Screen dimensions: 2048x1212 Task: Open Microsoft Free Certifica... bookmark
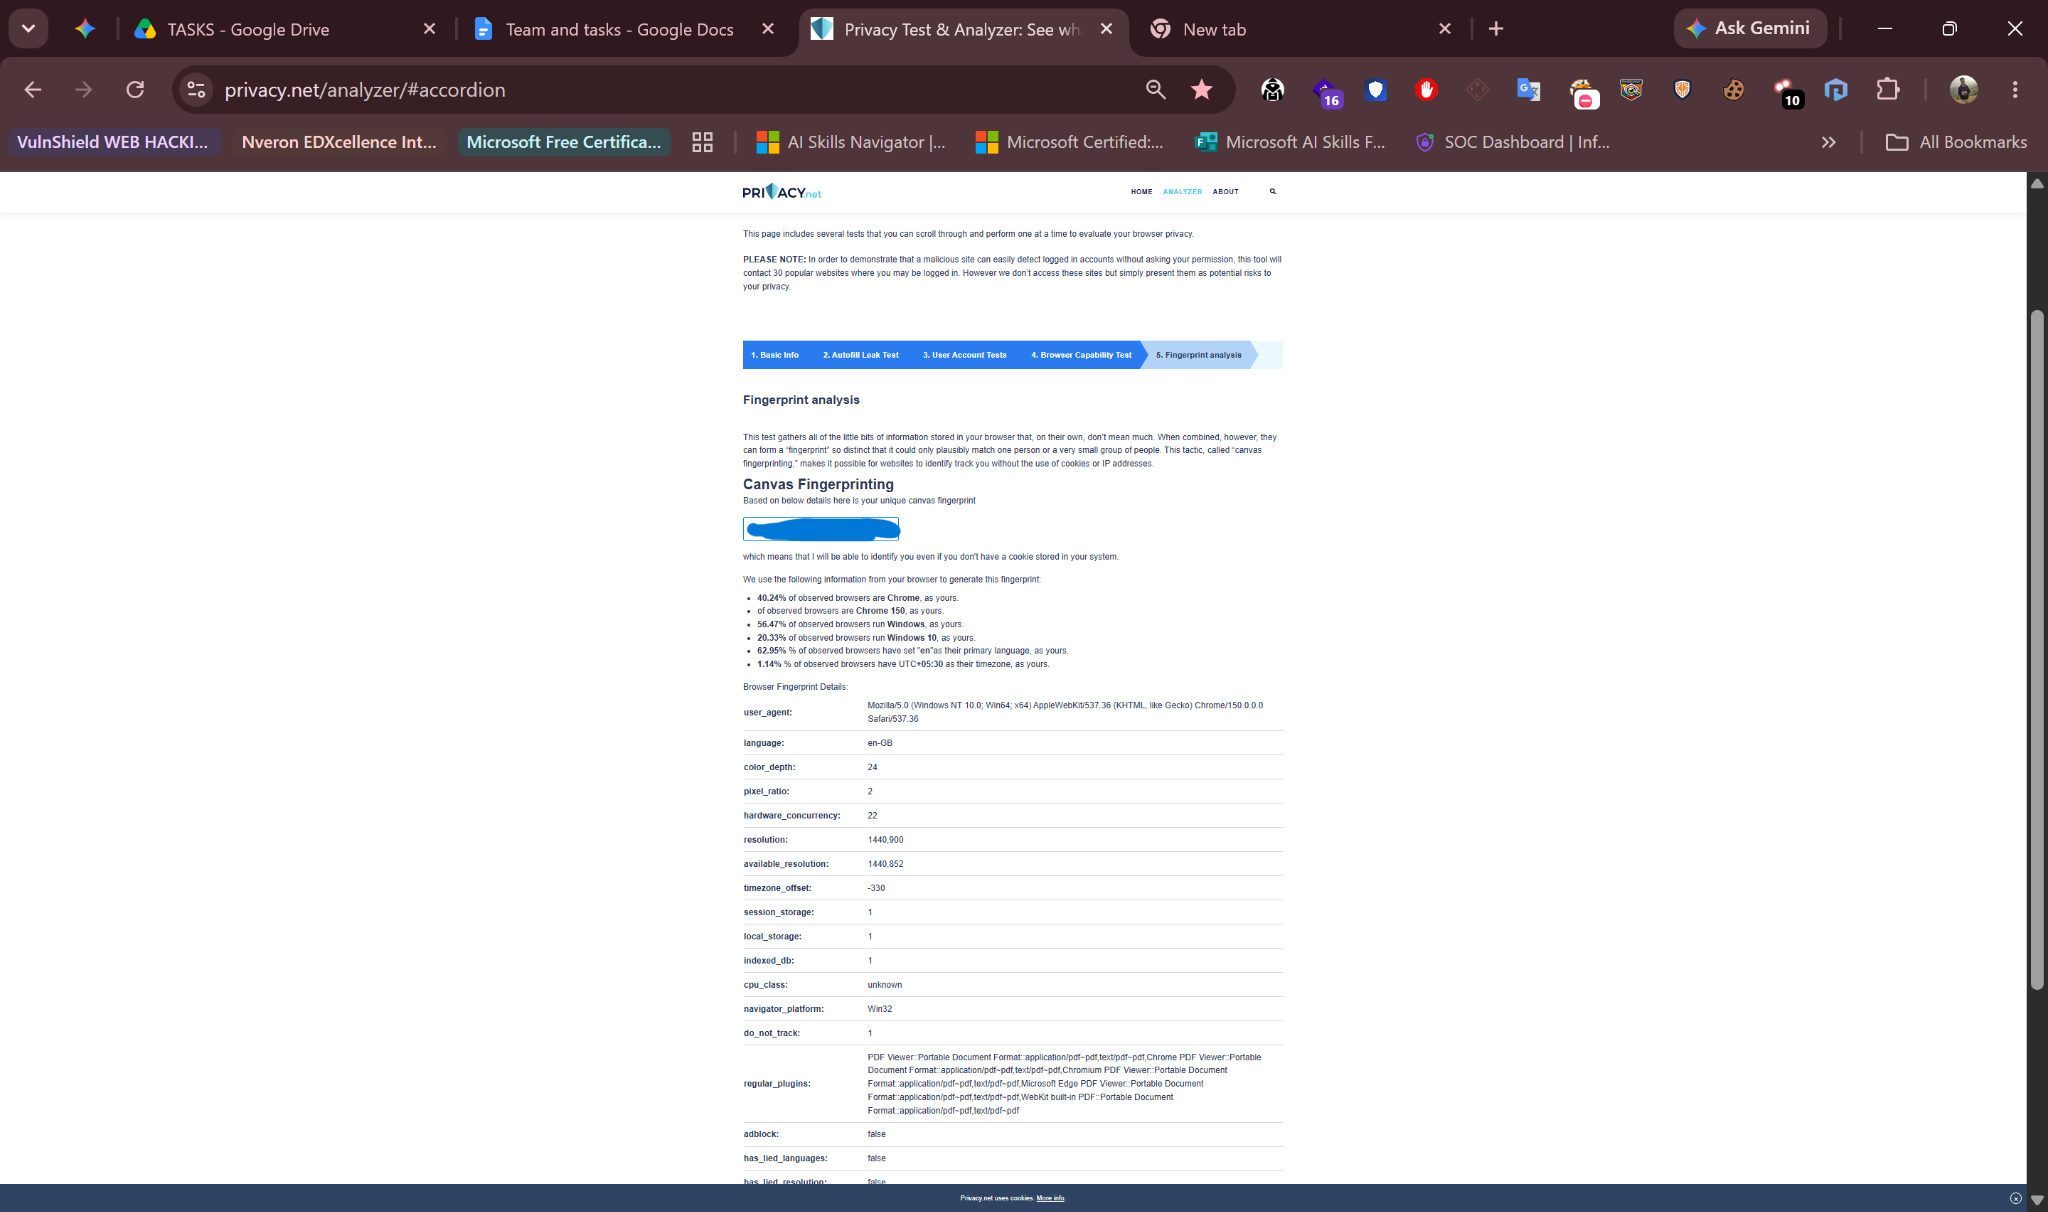564,142
